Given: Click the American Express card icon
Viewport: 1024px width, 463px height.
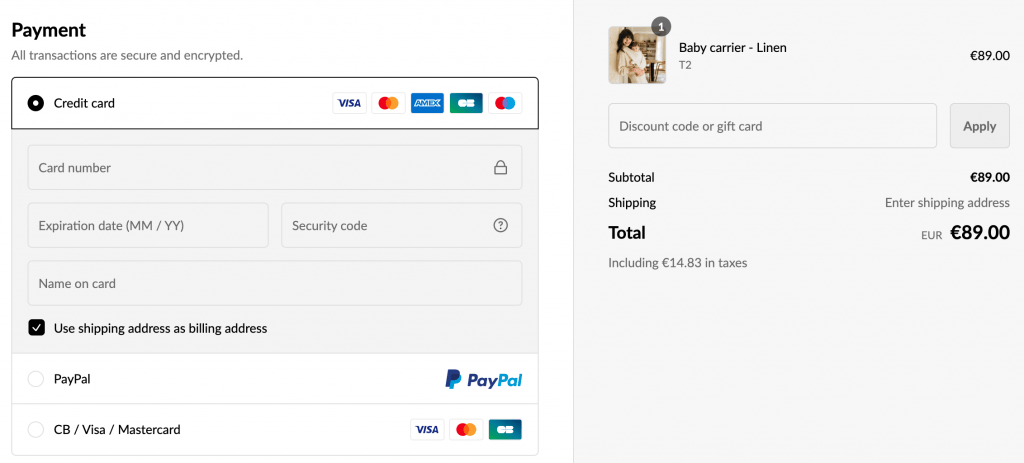Looking at the screenshot, I should 427,103.
